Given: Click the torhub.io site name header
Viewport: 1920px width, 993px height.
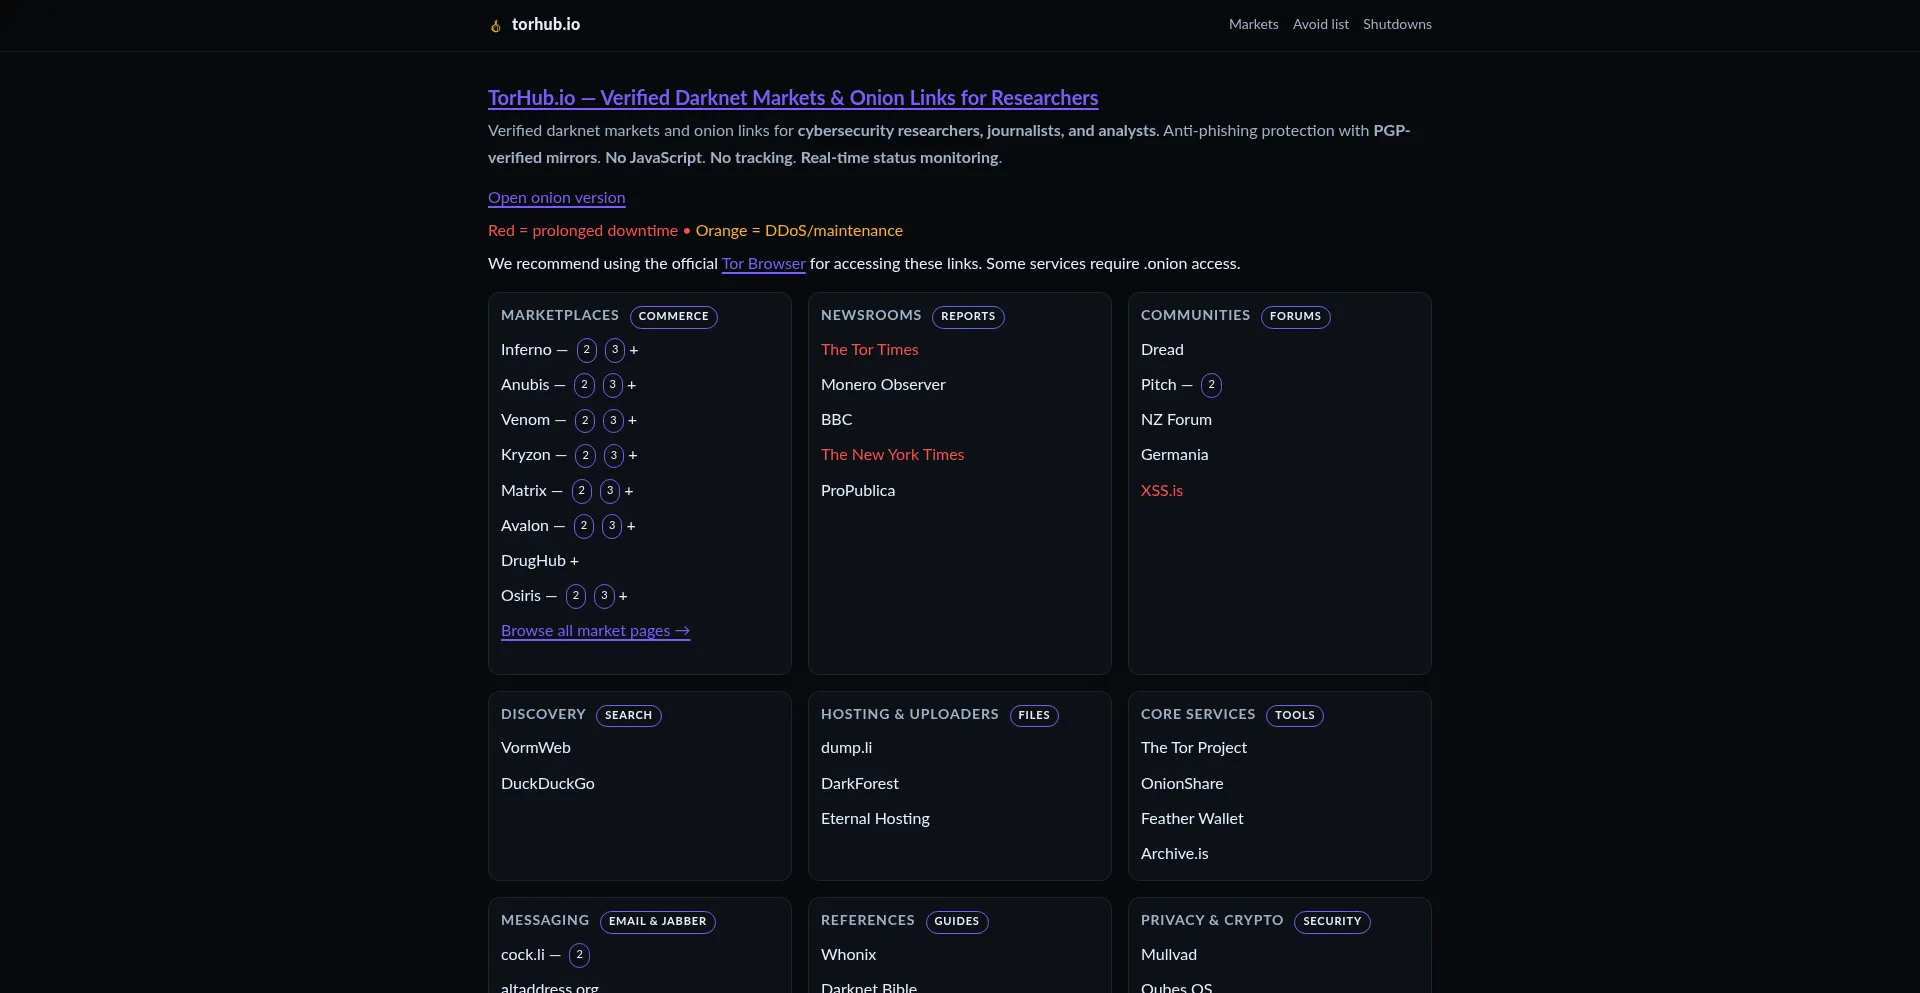Looking at the screenshot, I should (x=546, y=24).
